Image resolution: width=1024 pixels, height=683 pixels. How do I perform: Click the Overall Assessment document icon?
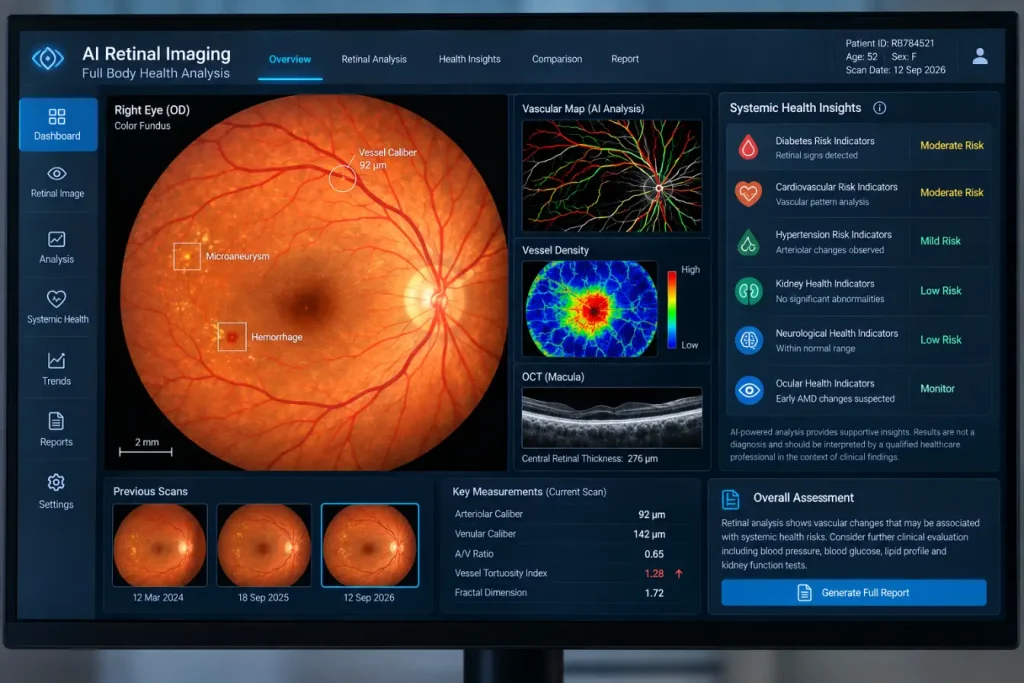(730, 500)
